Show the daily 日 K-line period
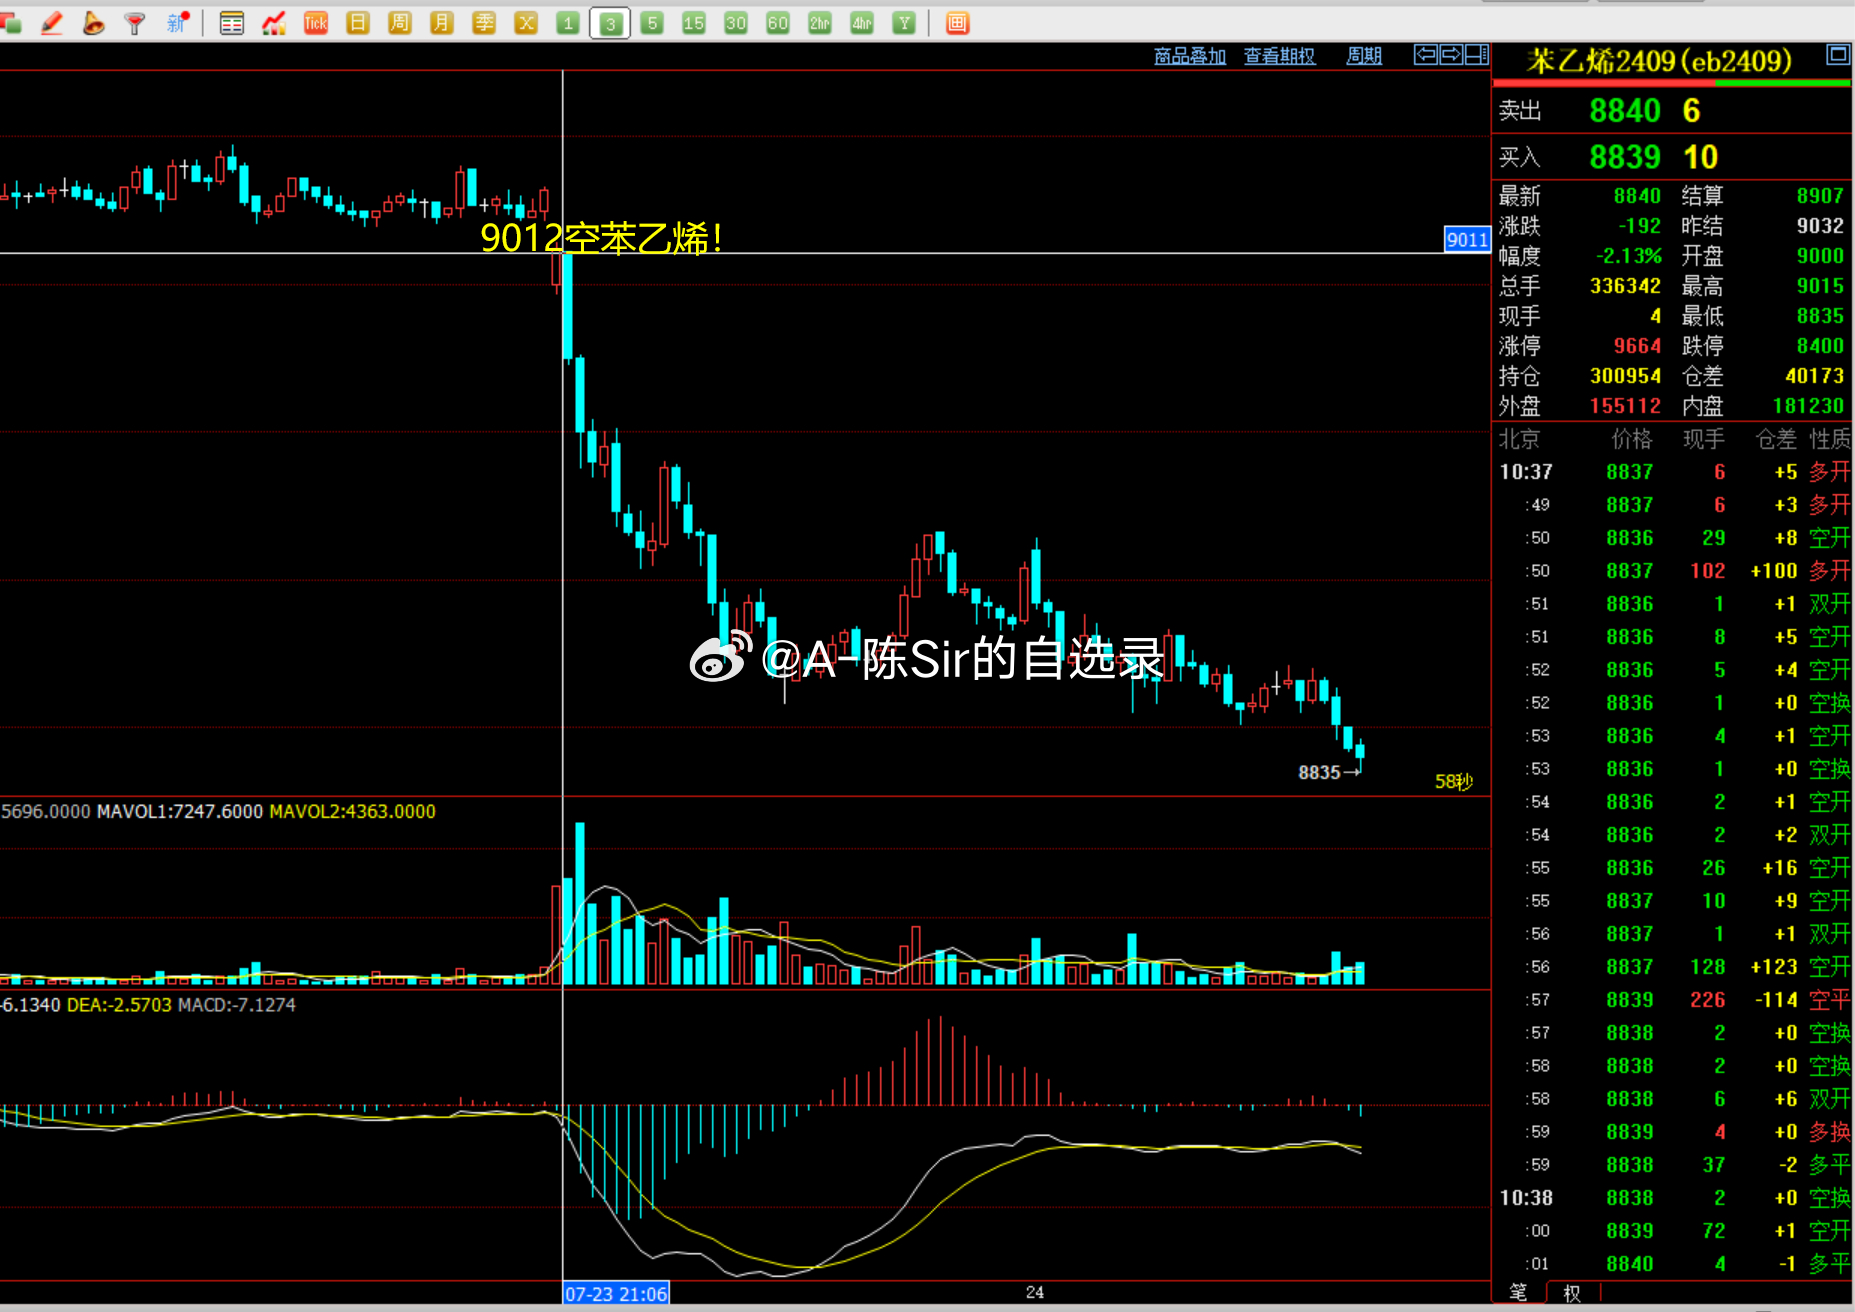 click(358, 23)
